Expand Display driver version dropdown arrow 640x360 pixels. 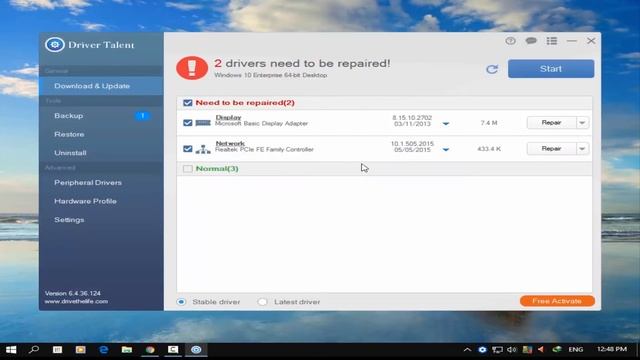[446, 124]
